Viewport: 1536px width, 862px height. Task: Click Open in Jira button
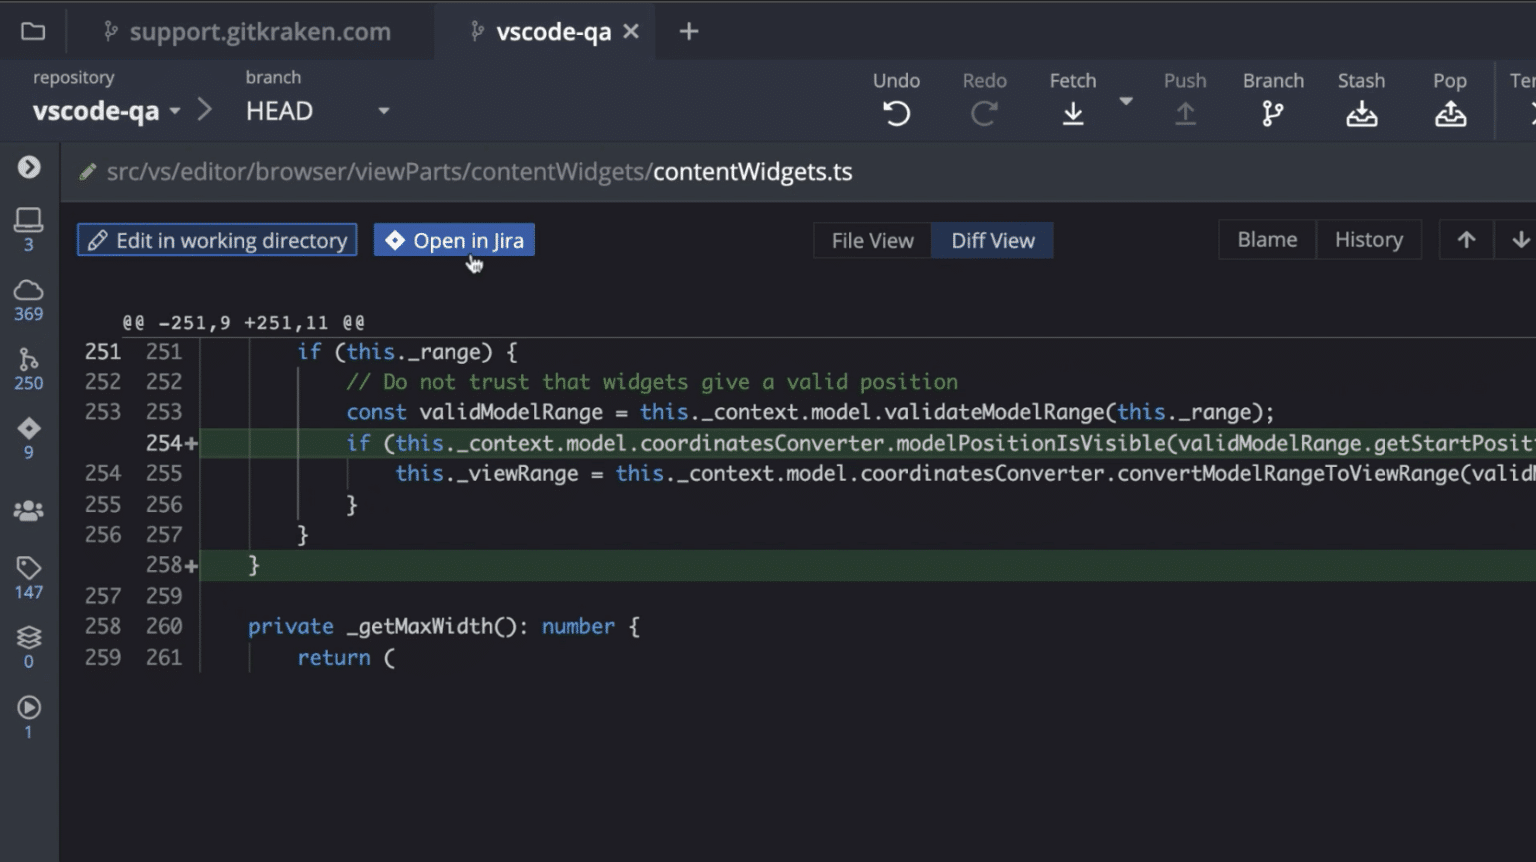tap(454, 240)
